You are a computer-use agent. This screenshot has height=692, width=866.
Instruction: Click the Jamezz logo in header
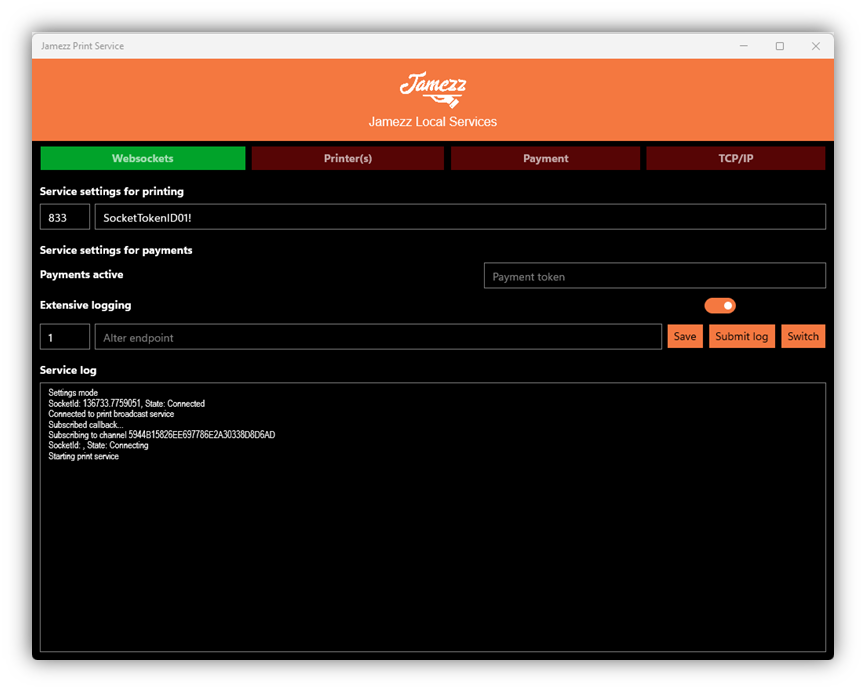pyautogui.click(x=432, y=89)
